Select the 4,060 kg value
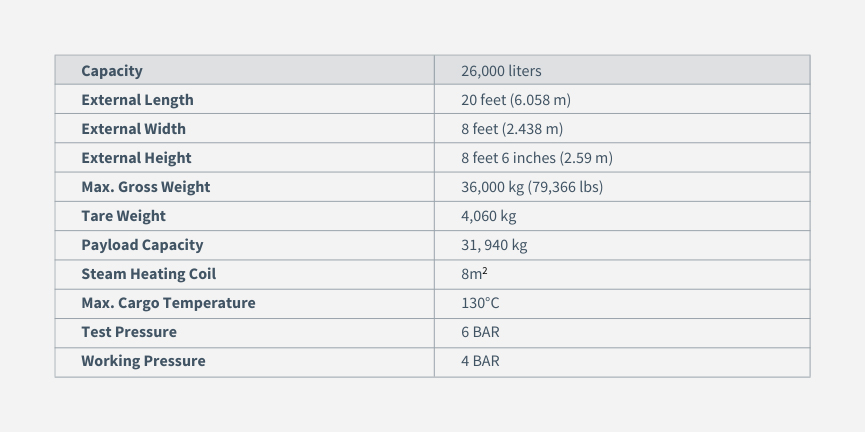The height and width of the screenshot is (432, 865). (488, 216)
